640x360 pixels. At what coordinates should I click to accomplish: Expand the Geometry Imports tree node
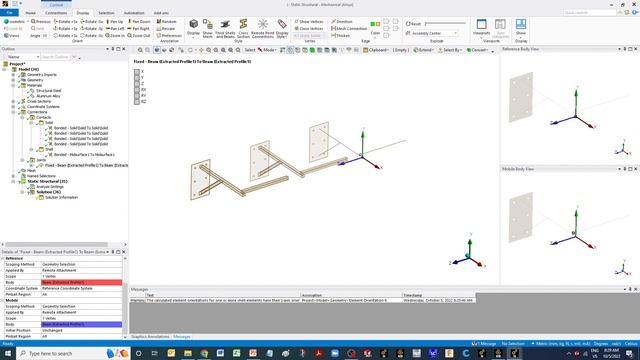[x=13, y=75]
